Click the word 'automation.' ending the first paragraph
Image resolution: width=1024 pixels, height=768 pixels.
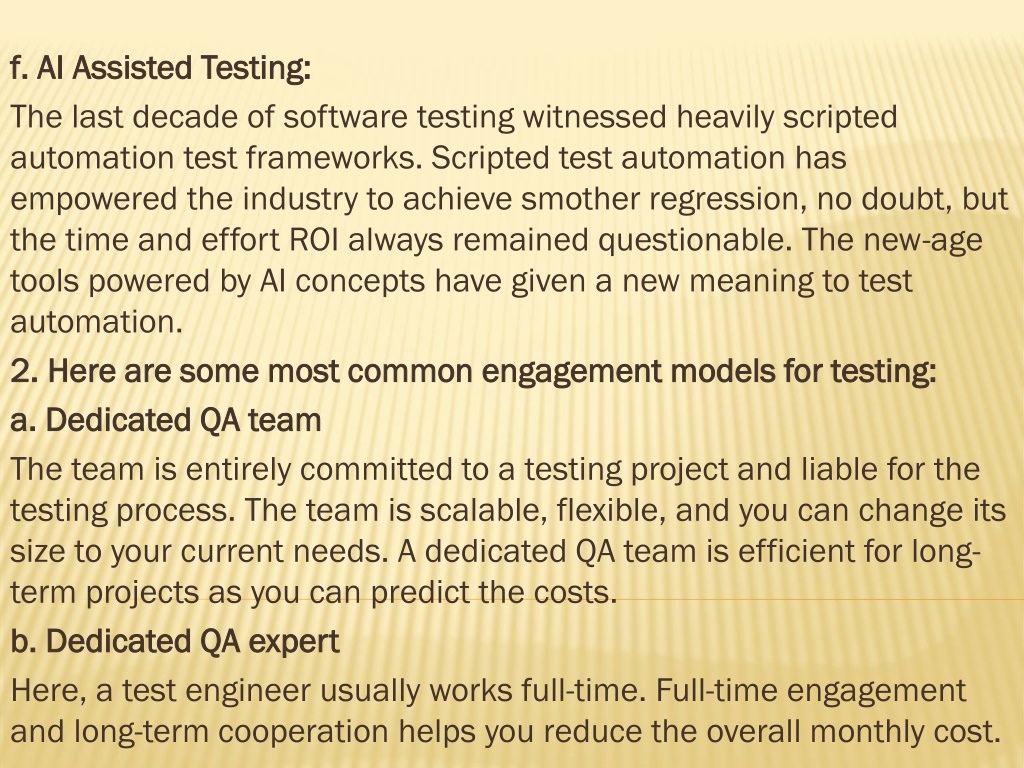[97, 322]
